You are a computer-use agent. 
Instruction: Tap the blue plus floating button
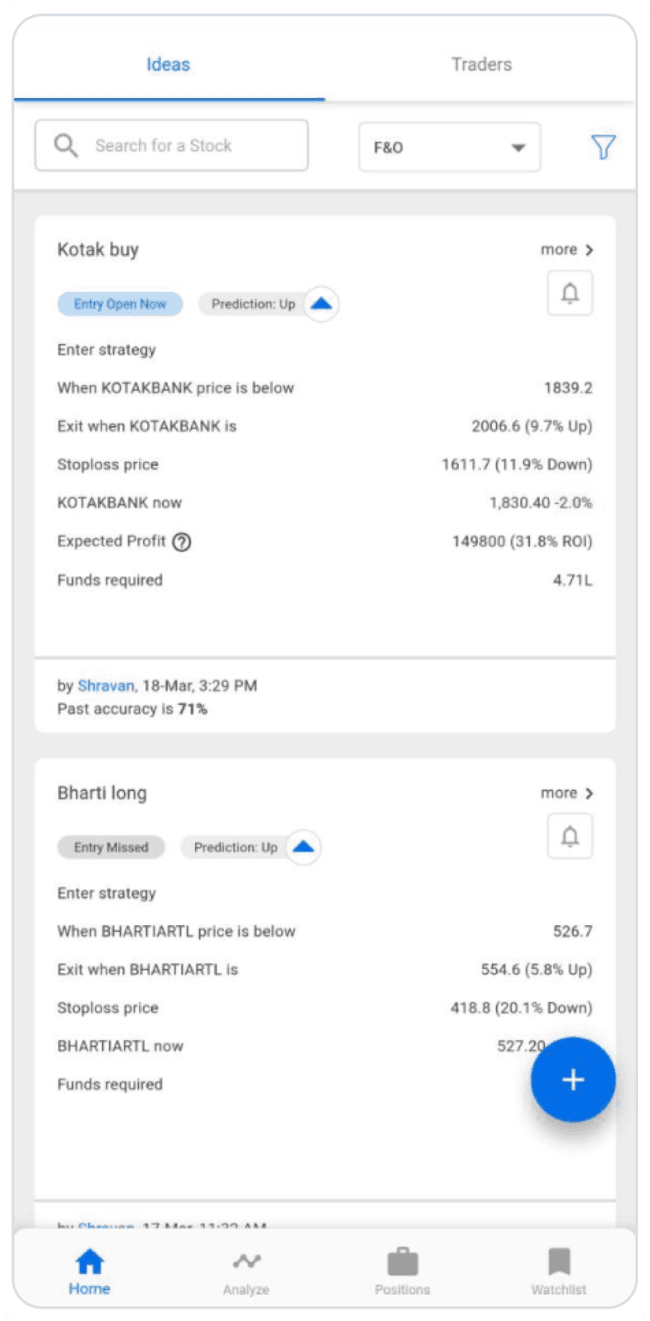point(573,1080)
